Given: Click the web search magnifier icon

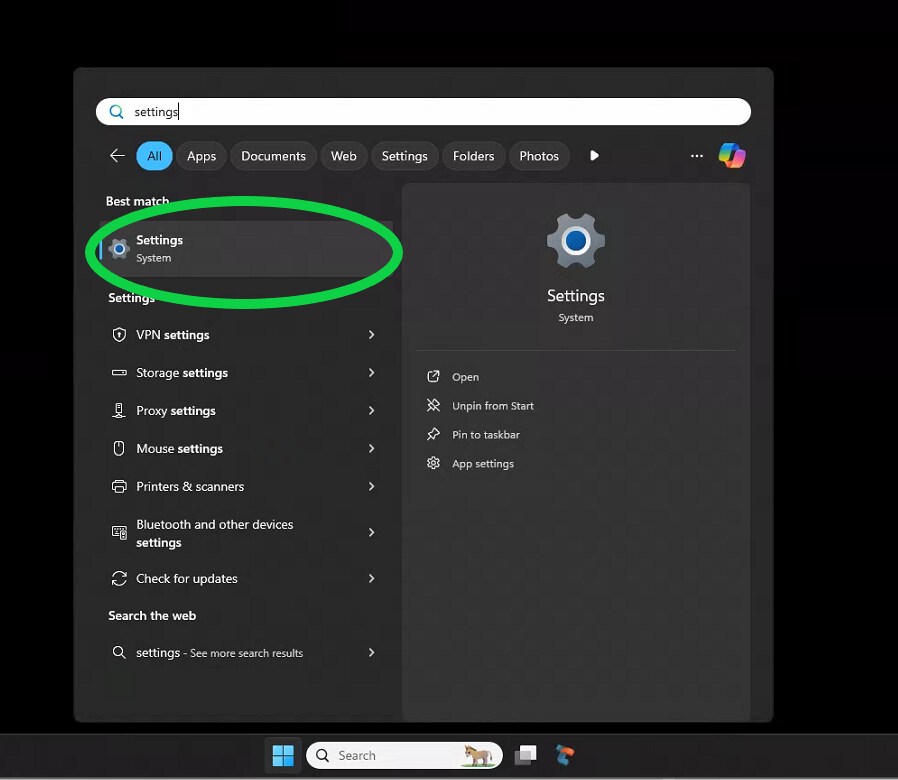Looking at the screenshot, I should pos(119,652).
